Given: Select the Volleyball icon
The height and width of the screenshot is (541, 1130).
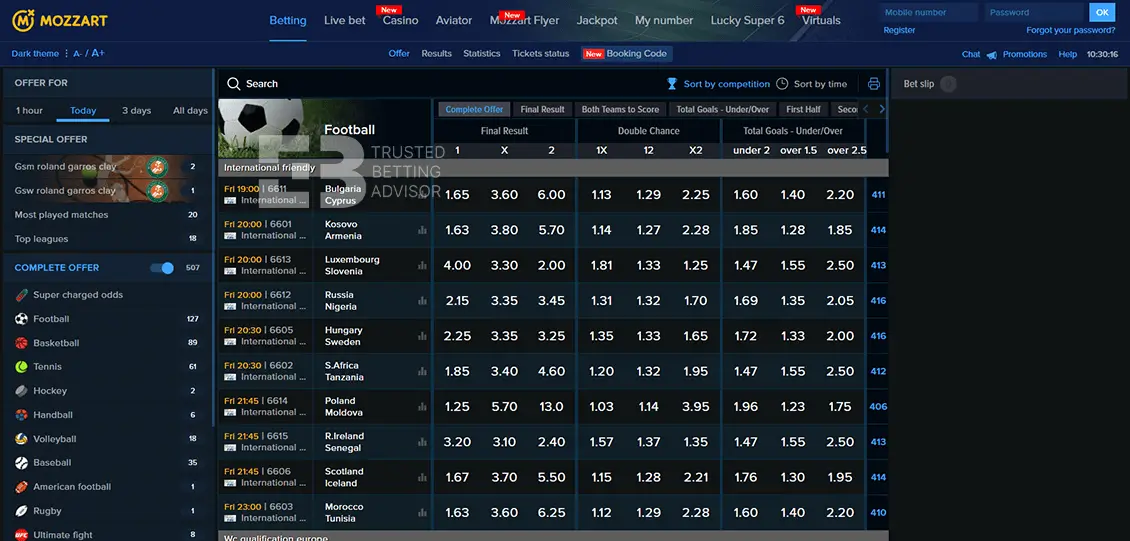Looking at the screenshot, I should (21, 439).
